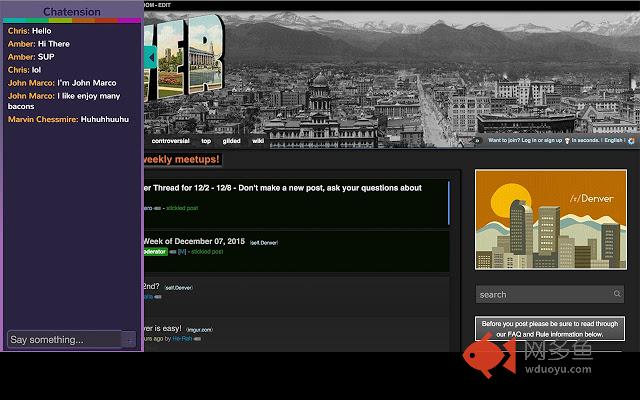Click the /r/Denver skyline sidebar image
Viewport: 640px width, 400px height.
[551, 220]
